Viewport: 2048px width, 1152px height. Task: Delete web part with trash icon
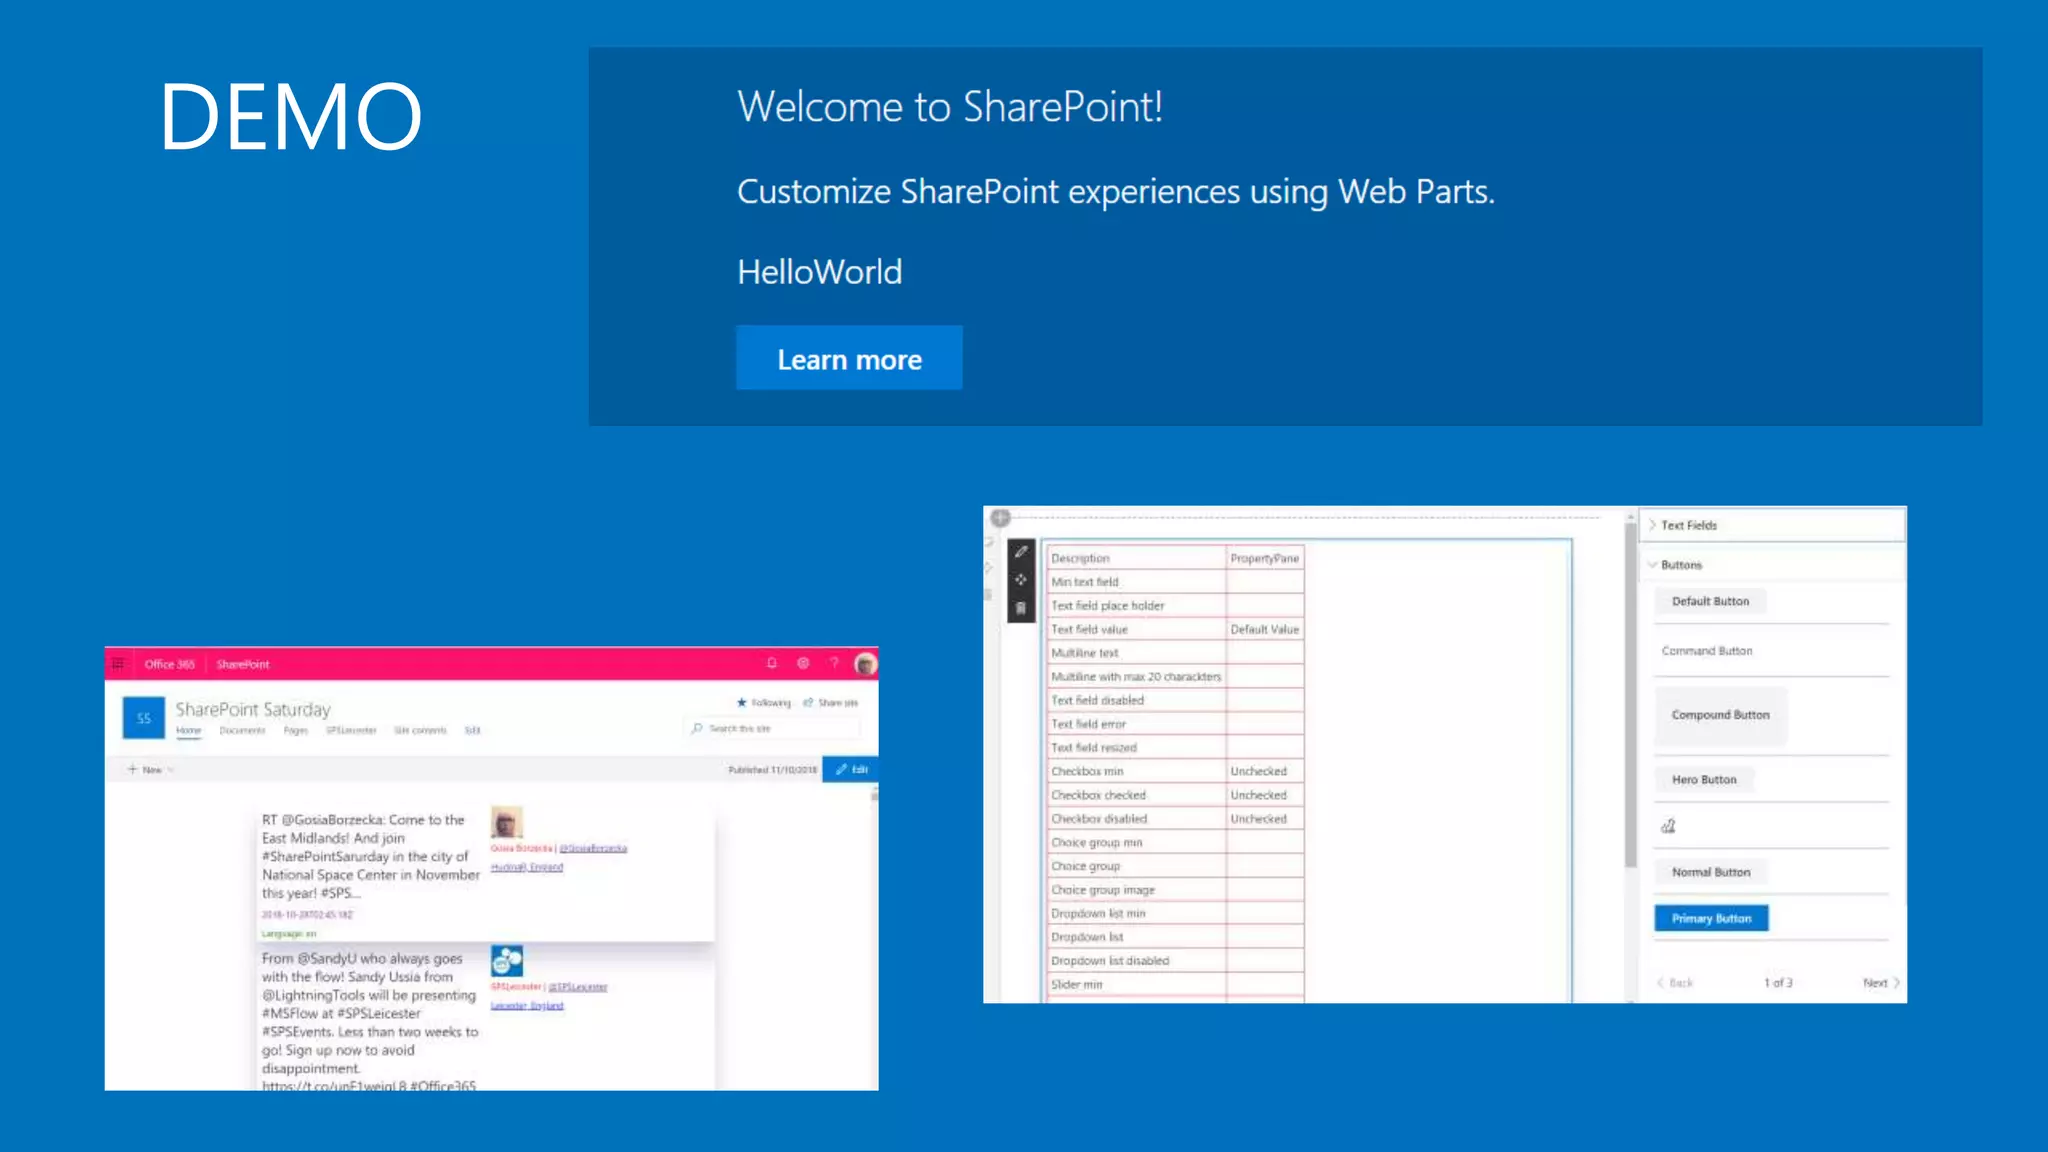(x=1021, y=608)
